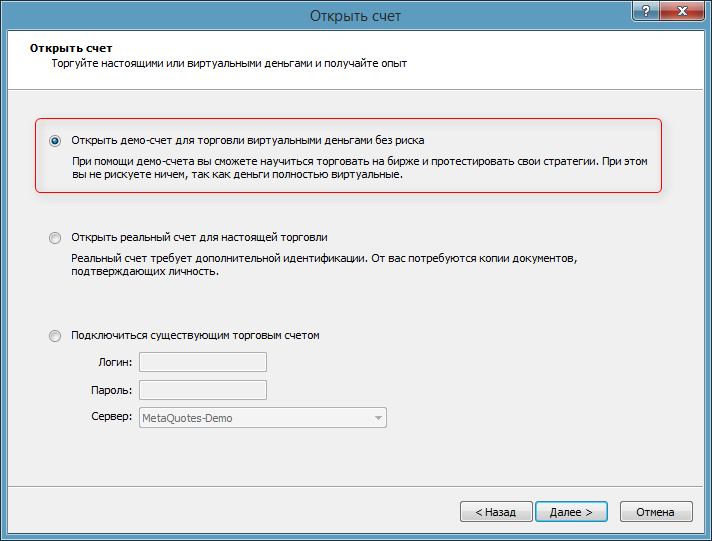Click the bold Открыть счет header
Viewport: 712px width, 541px height.
coord(71,48)
